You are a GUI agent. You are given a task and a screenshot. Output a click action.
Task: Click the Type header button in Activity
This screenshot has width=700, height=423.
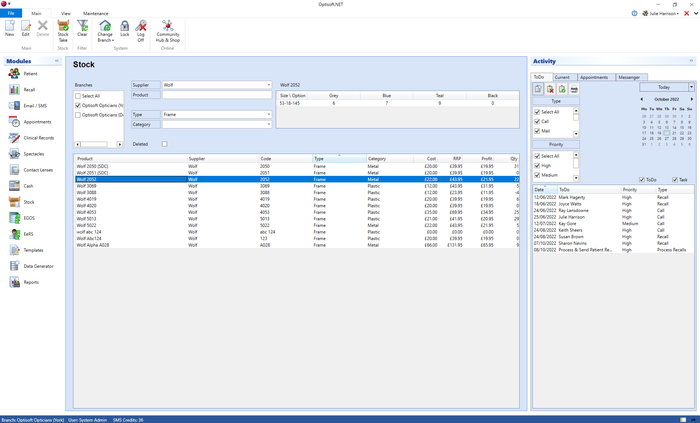tap(556, 101)
